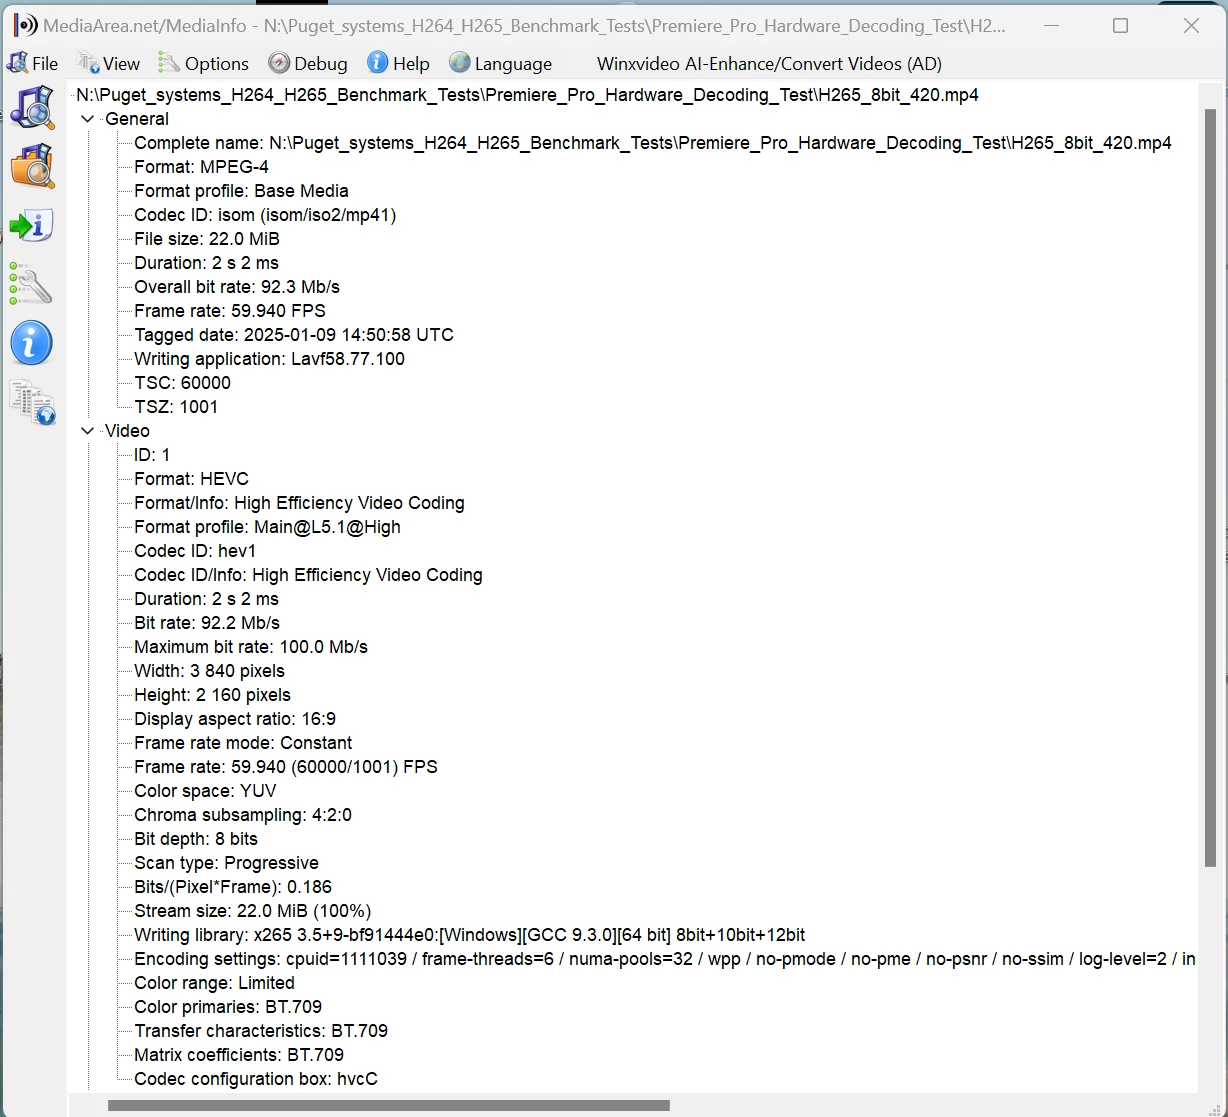Click the MediaInfo app icon in title bar
The height and width of the screenshot is (1117, 1228).
25,26
